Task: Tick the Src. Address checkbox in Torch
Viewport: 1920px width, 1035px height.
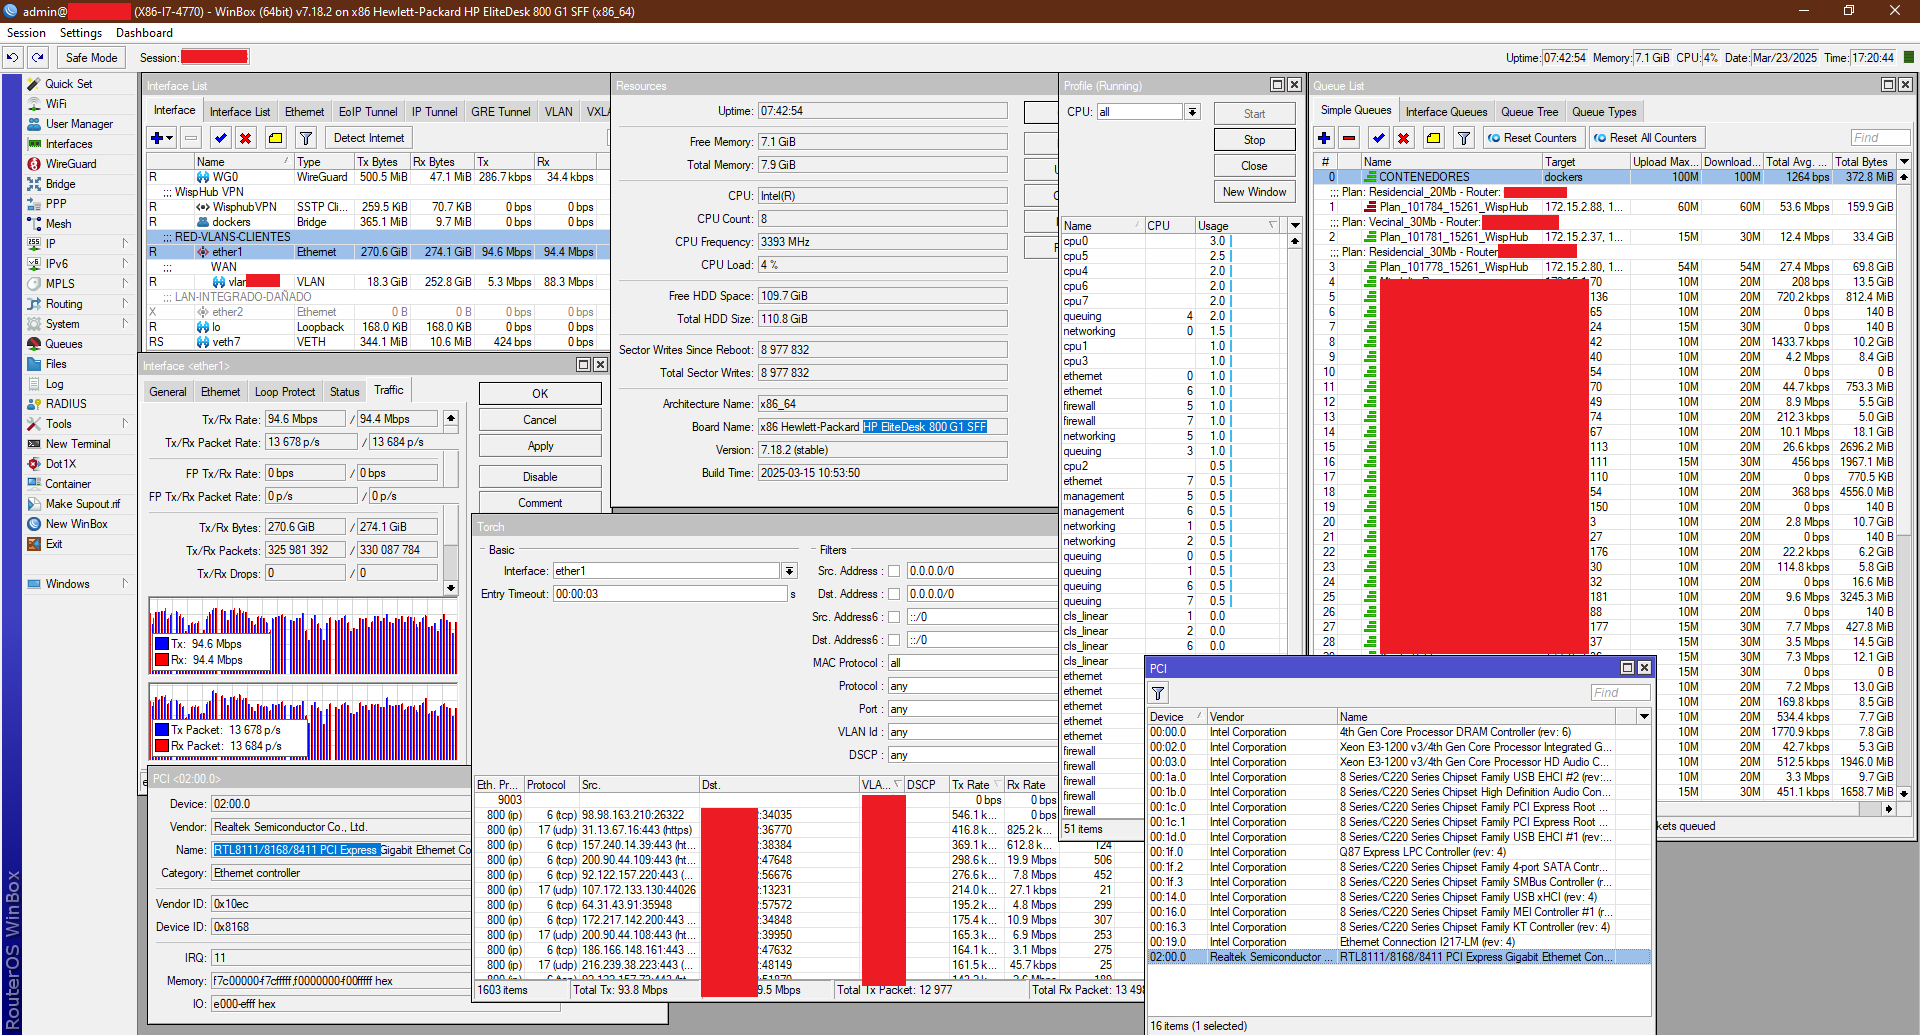Action: tap(894, 571)
